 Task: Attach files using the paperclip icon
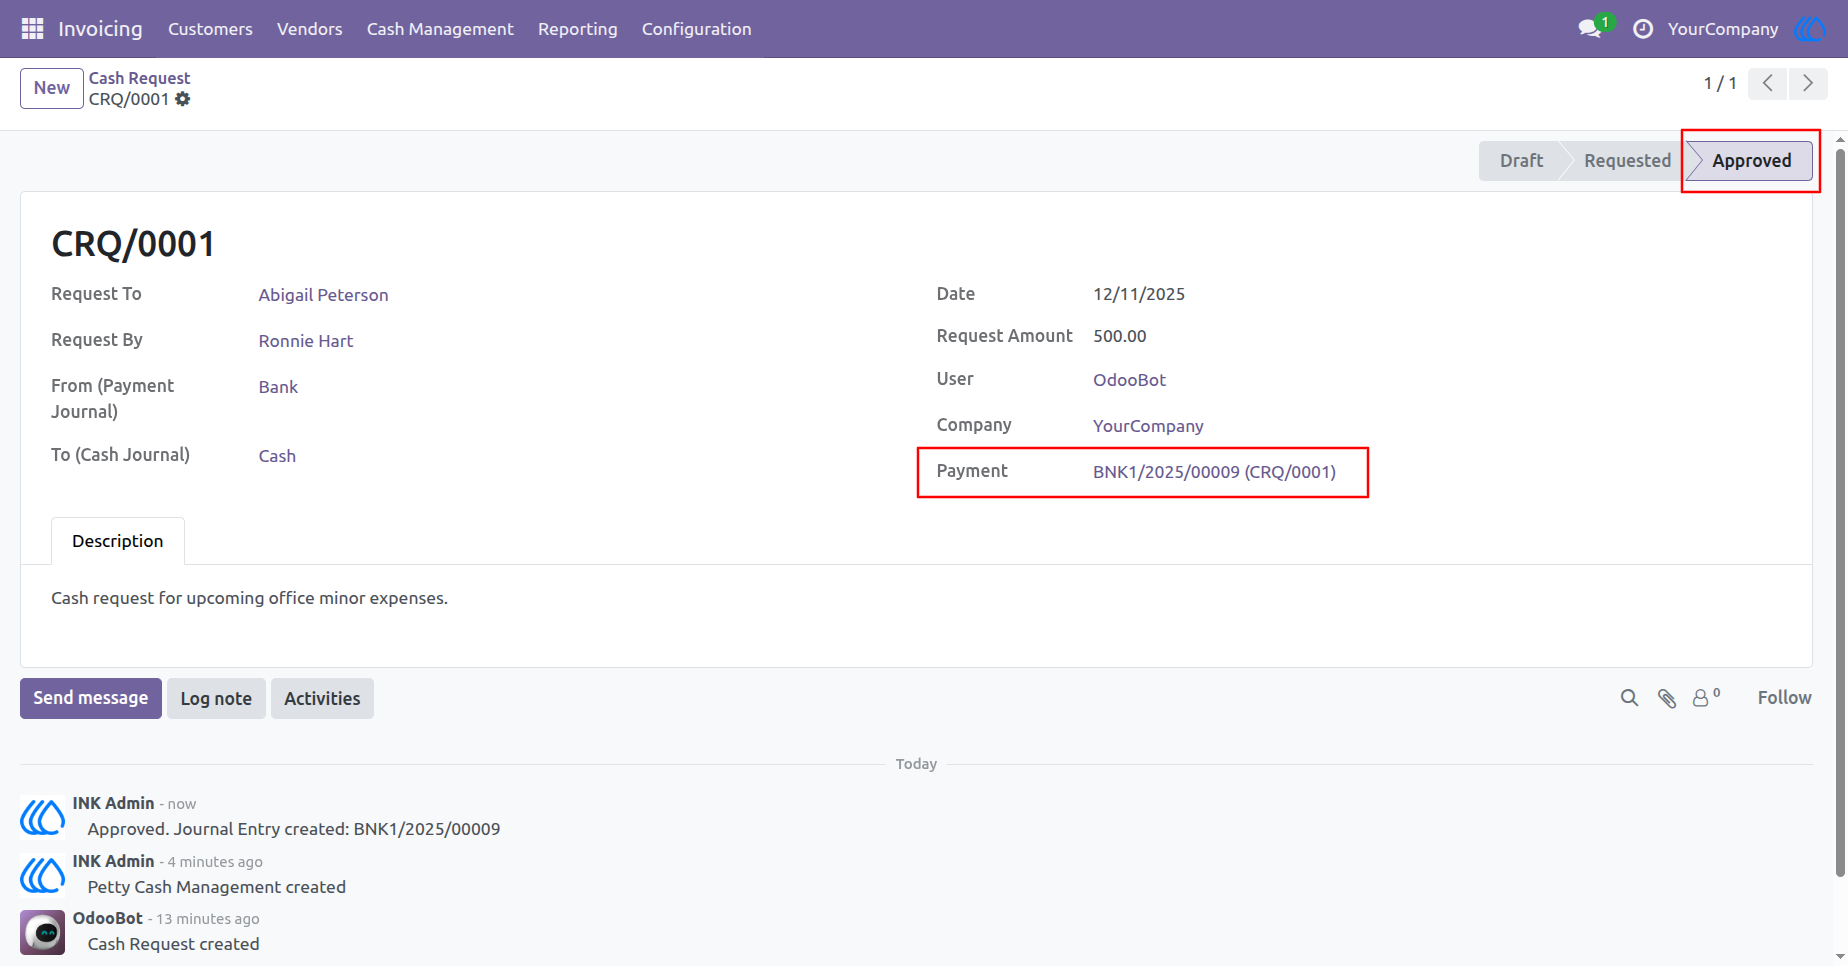(1666, 698)
